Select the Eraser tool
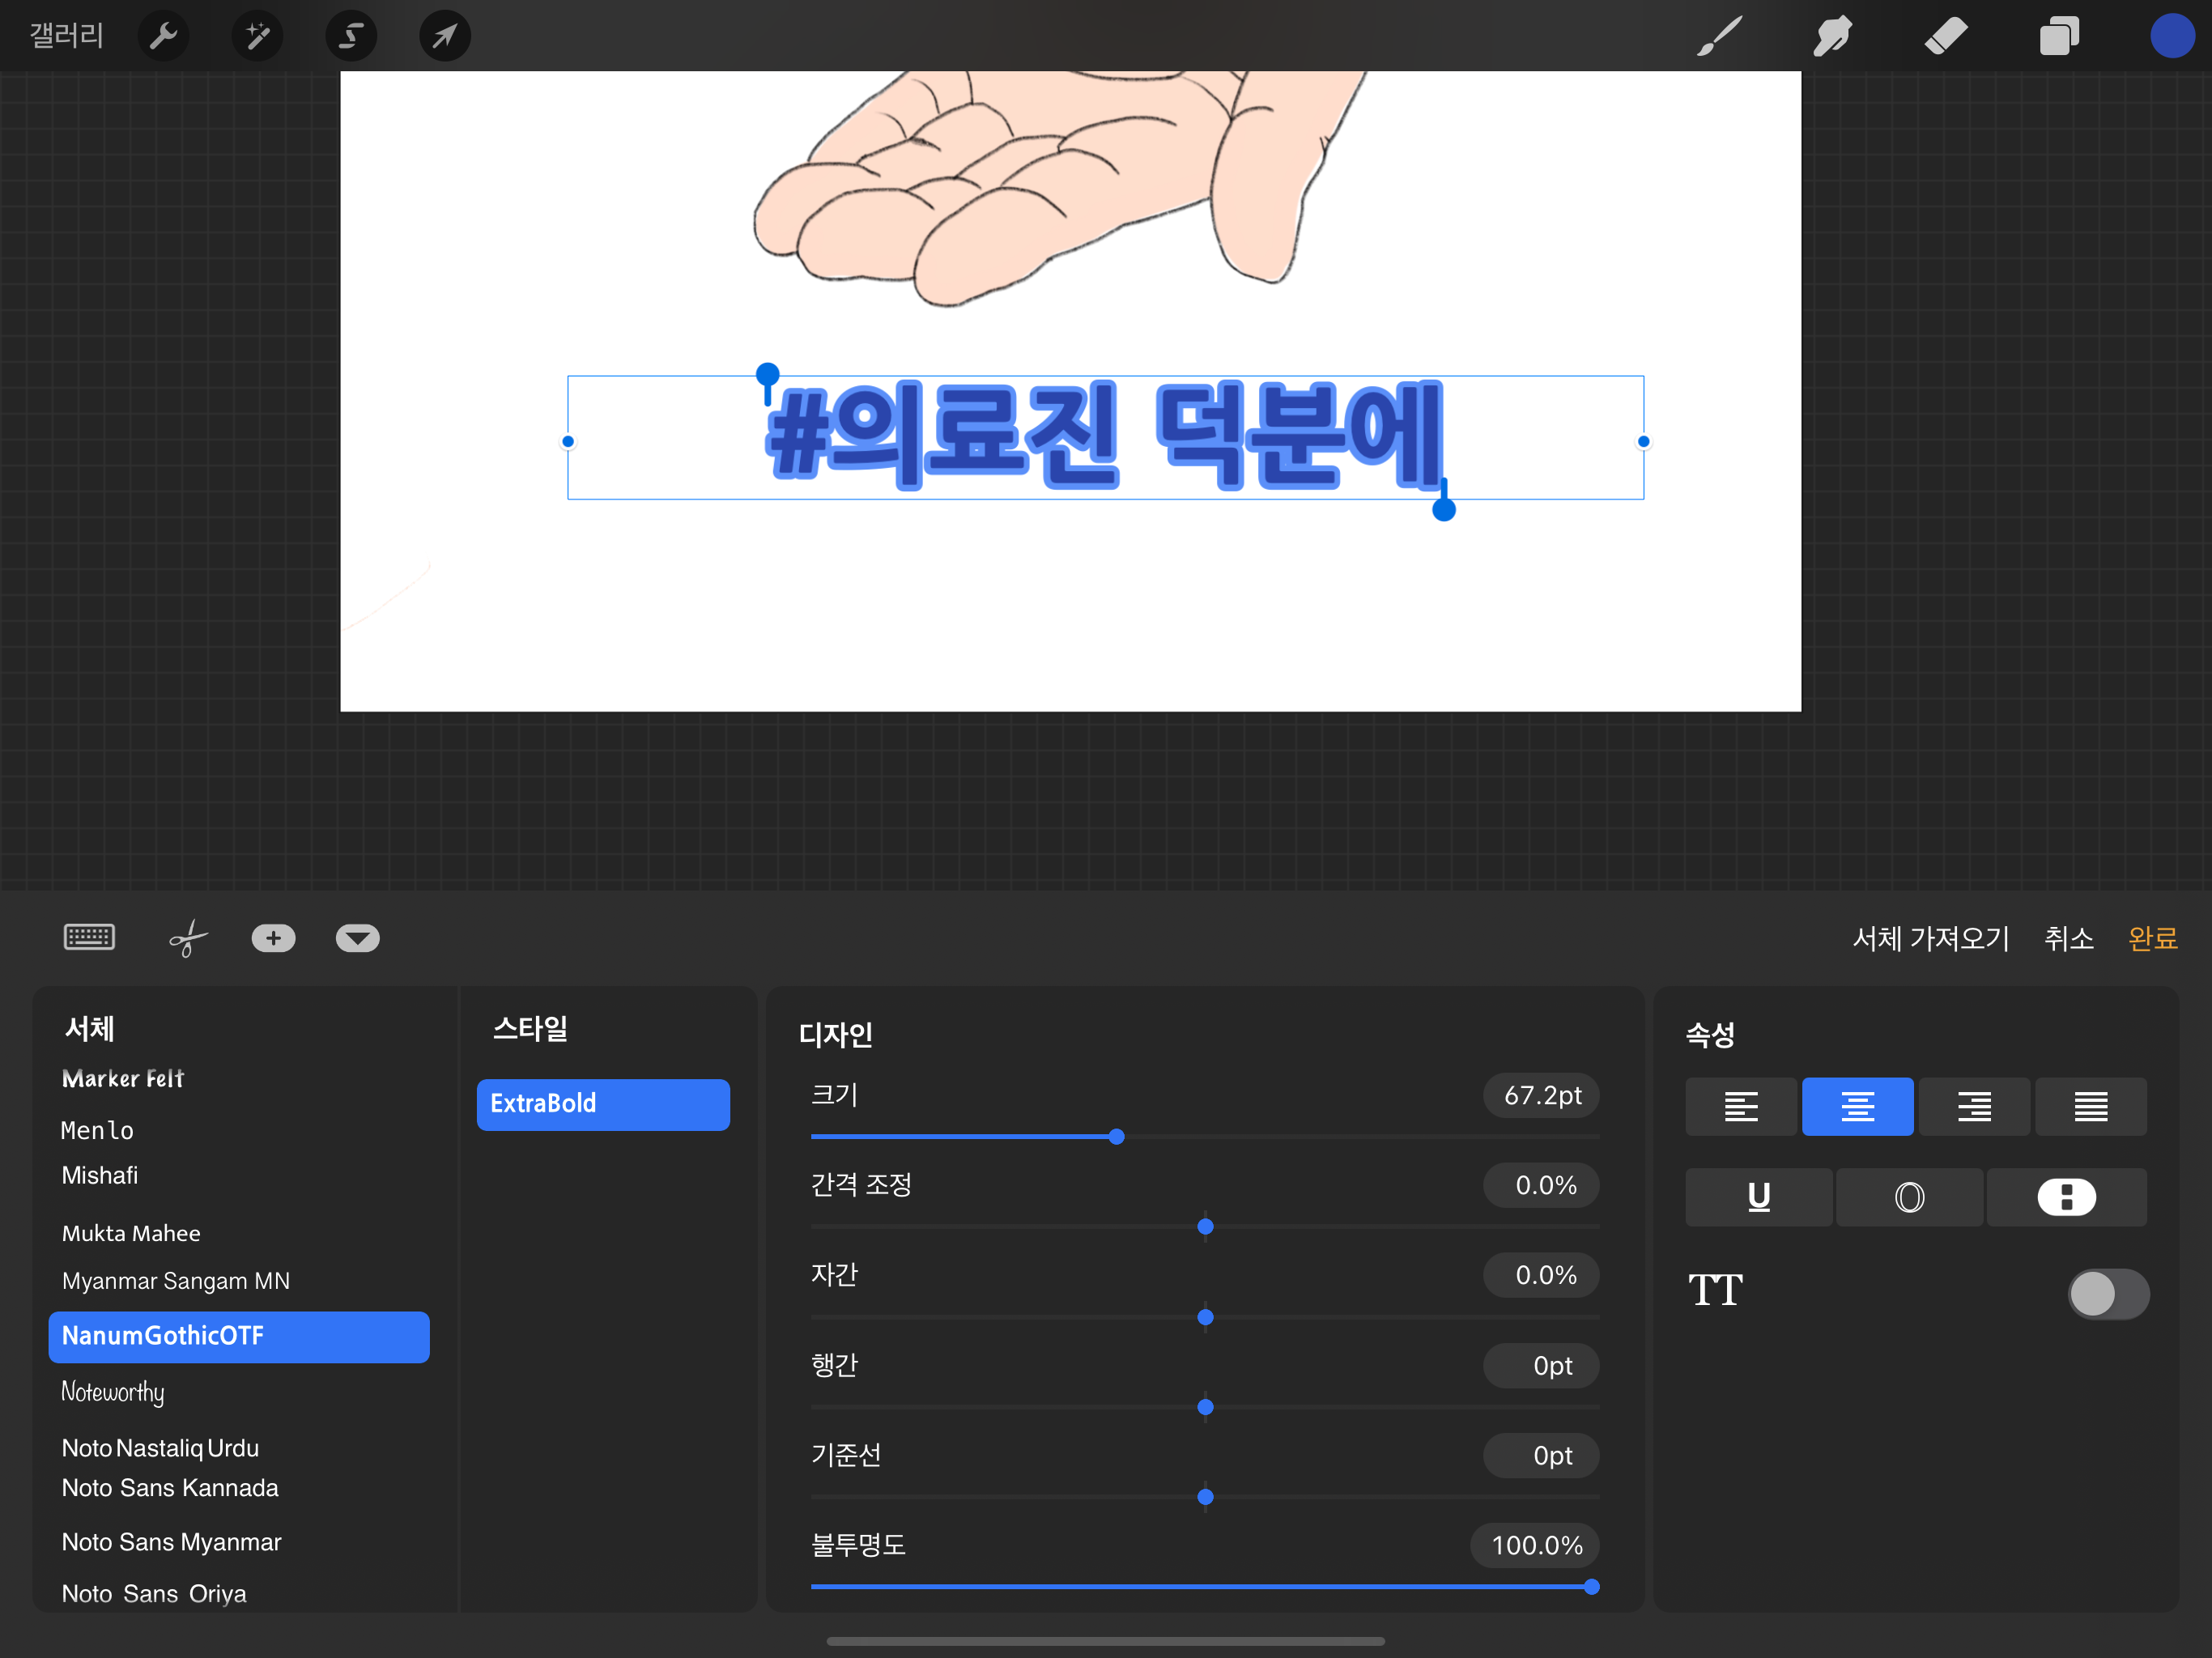 [x=1945, y=36]
